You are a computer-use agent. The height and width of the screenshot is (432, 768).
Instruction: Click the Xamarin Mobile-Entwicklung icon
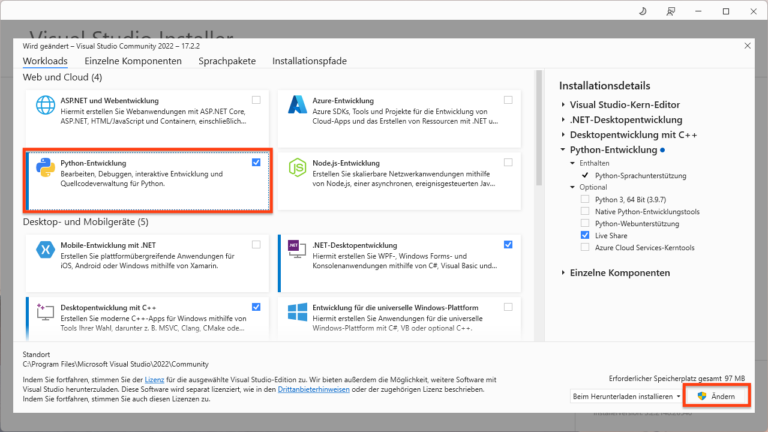coord(45,250)
